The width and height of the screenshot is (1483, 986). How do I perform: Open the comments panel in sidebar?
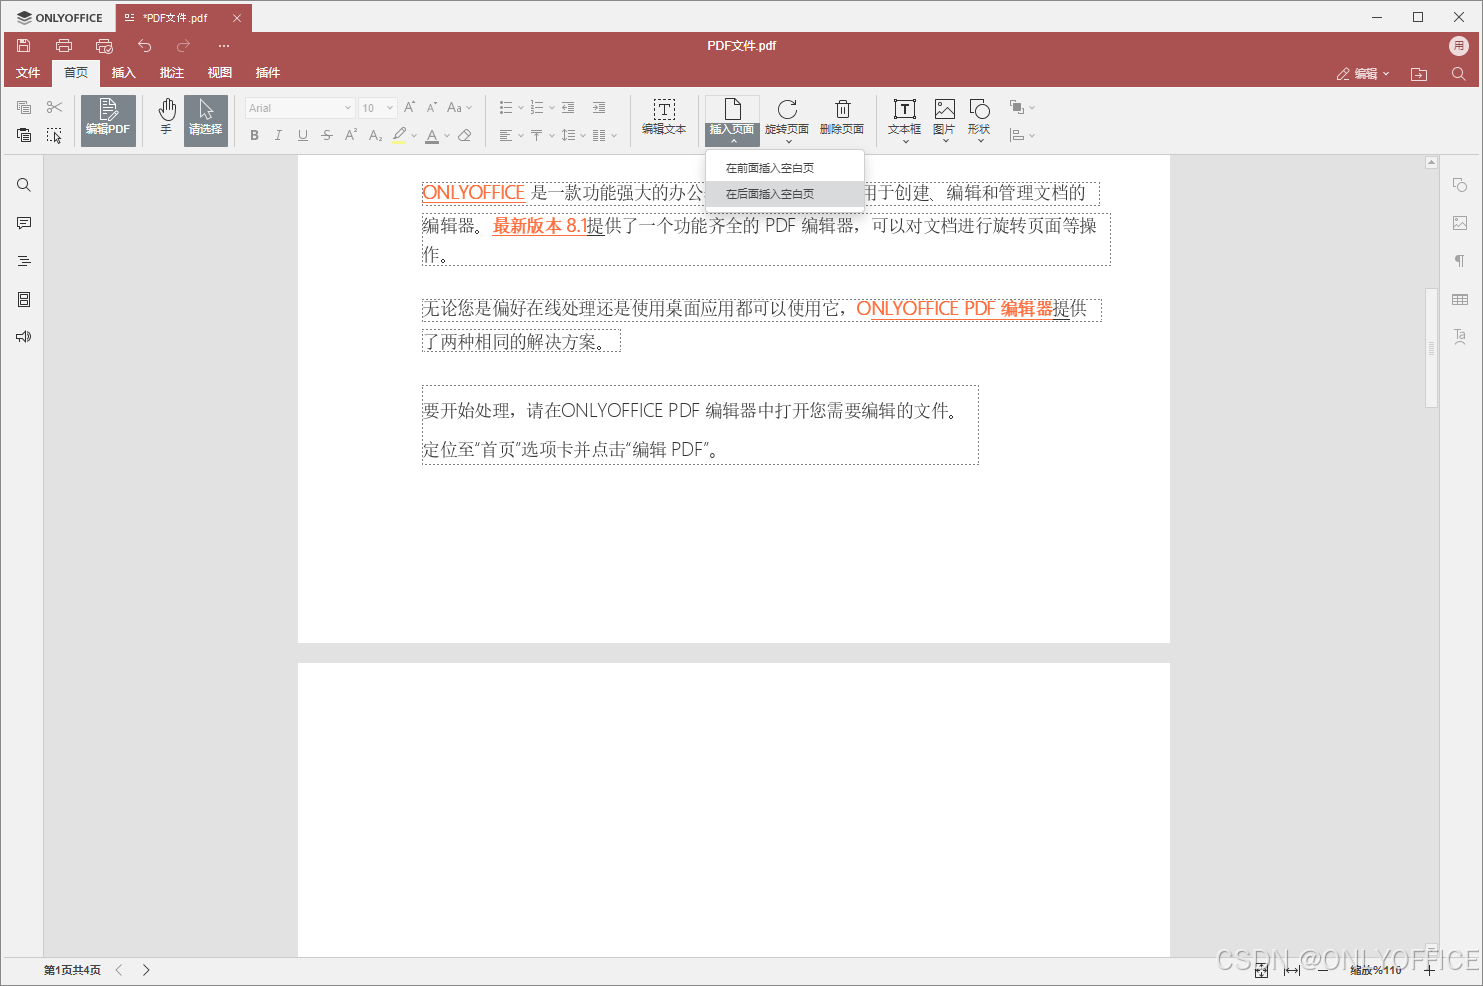[x=24, y=223]
